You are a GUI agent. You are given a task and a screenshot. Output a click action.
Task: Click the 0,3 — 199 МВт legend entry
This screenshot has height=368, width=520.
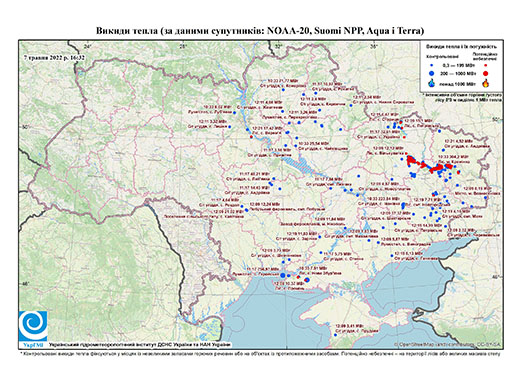(459, 65)
